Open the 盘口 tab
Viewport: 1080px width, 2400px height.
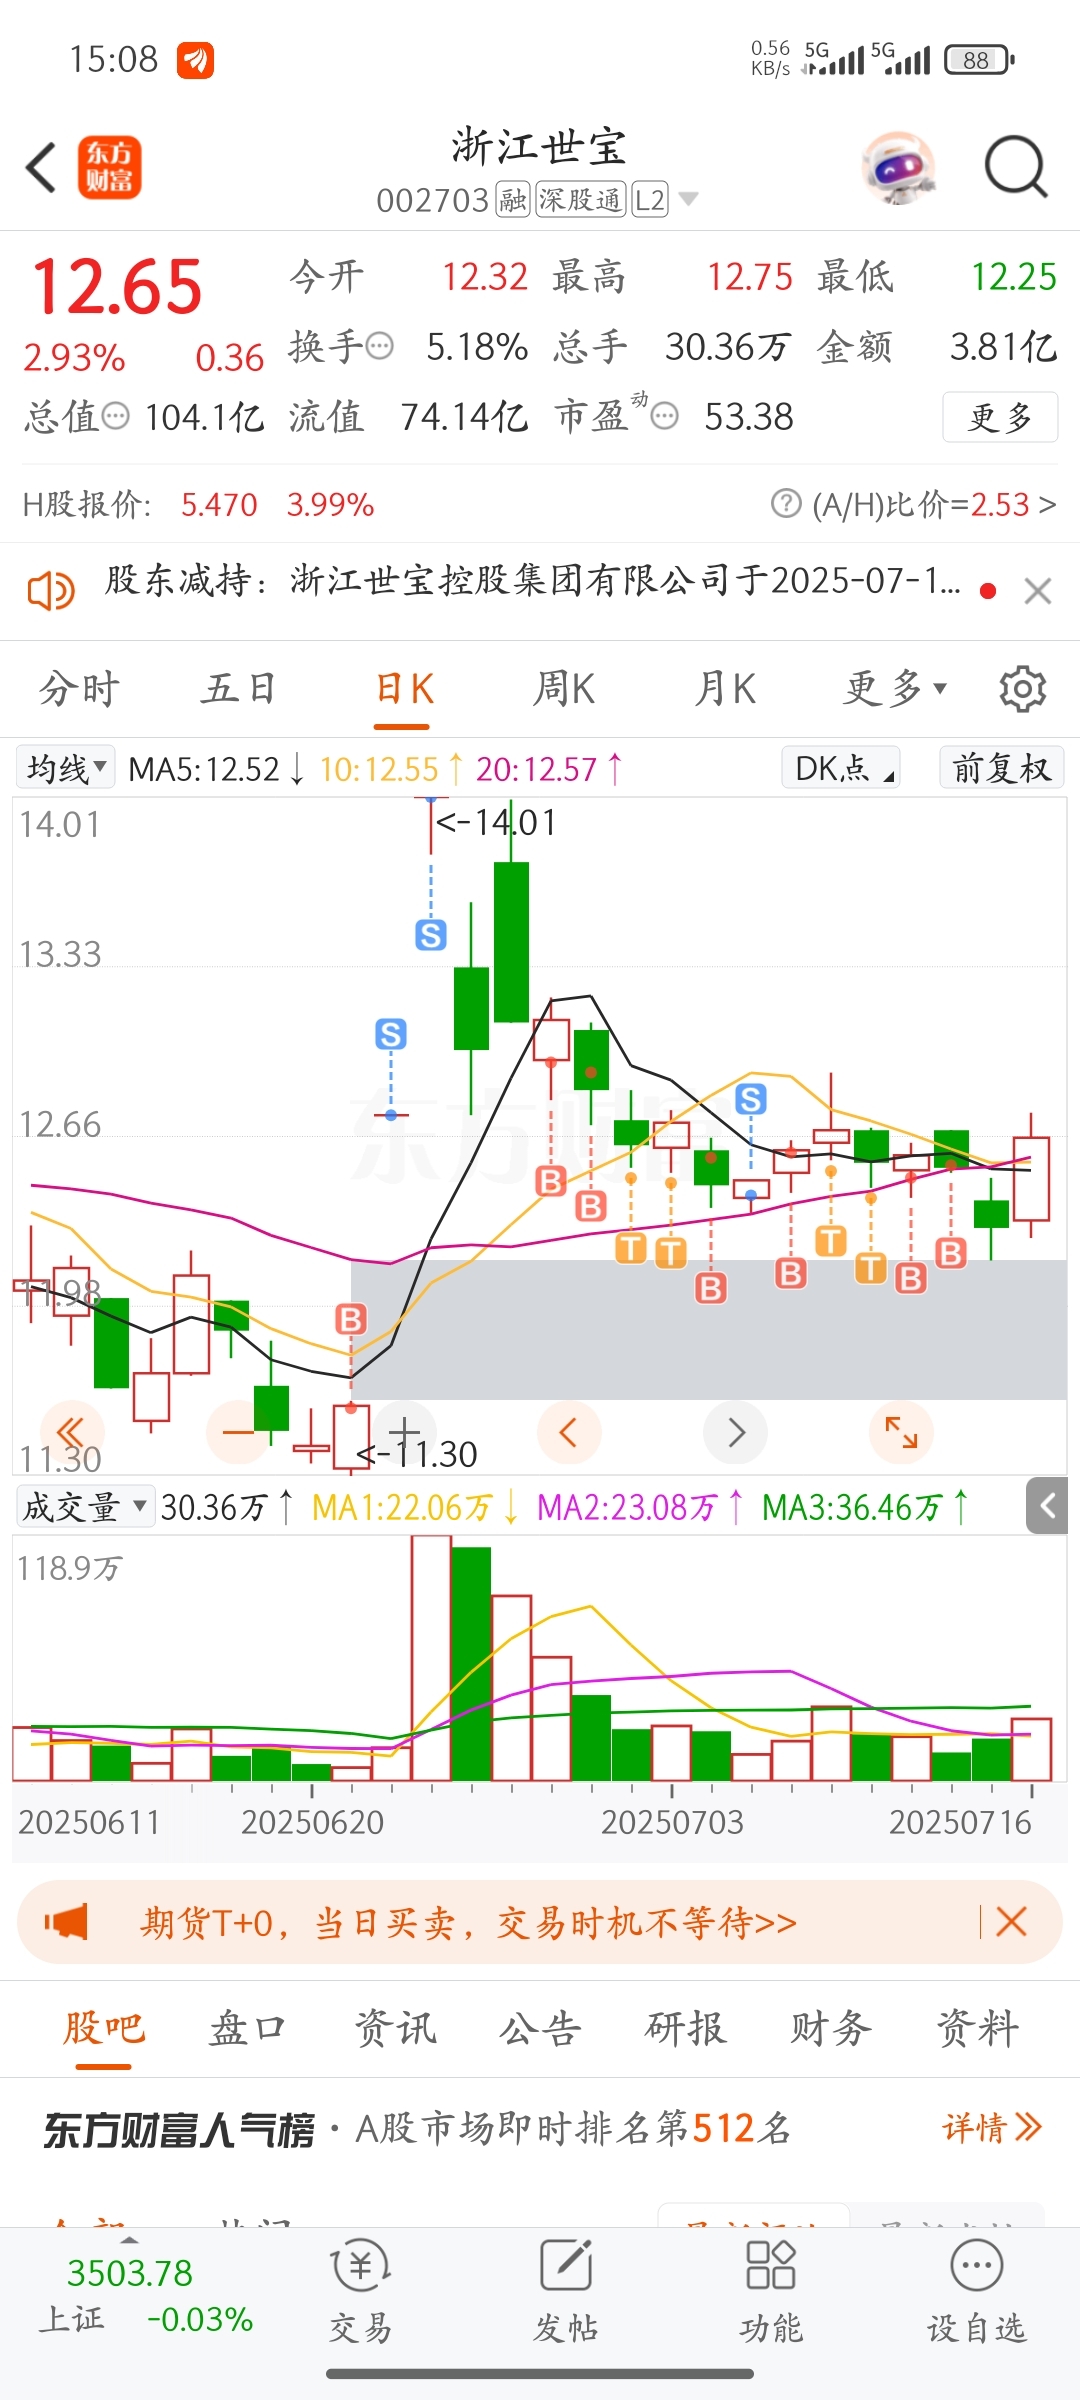(x=248, y=2029)
